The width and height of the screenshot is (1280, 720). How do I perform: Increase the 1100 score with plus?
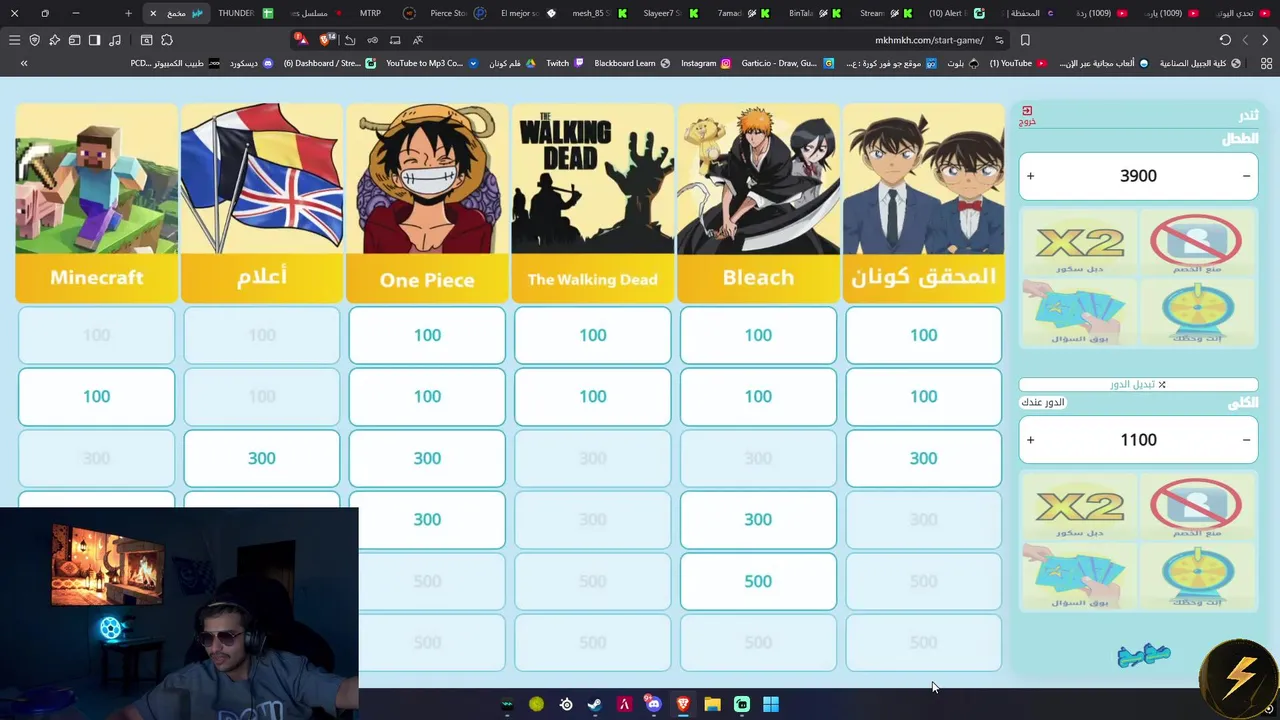pos(1030,440)
